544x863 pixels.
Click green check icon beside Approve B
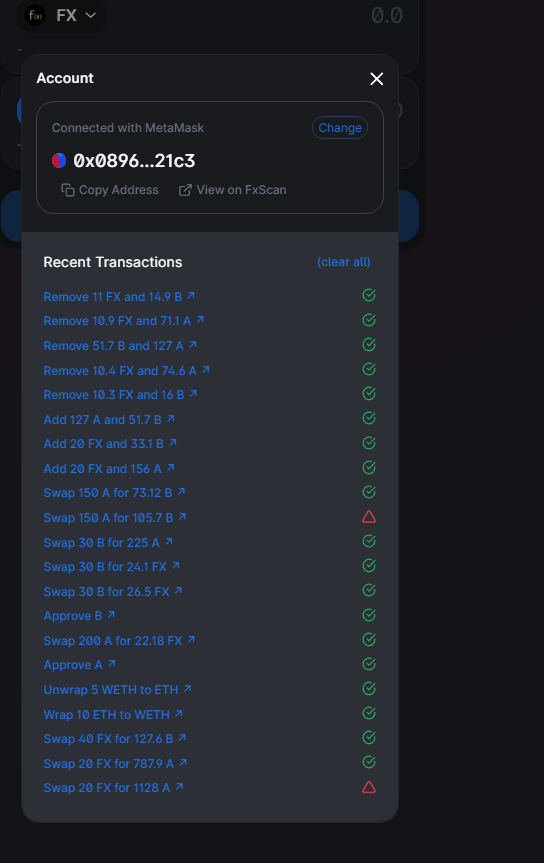point(369,615)
